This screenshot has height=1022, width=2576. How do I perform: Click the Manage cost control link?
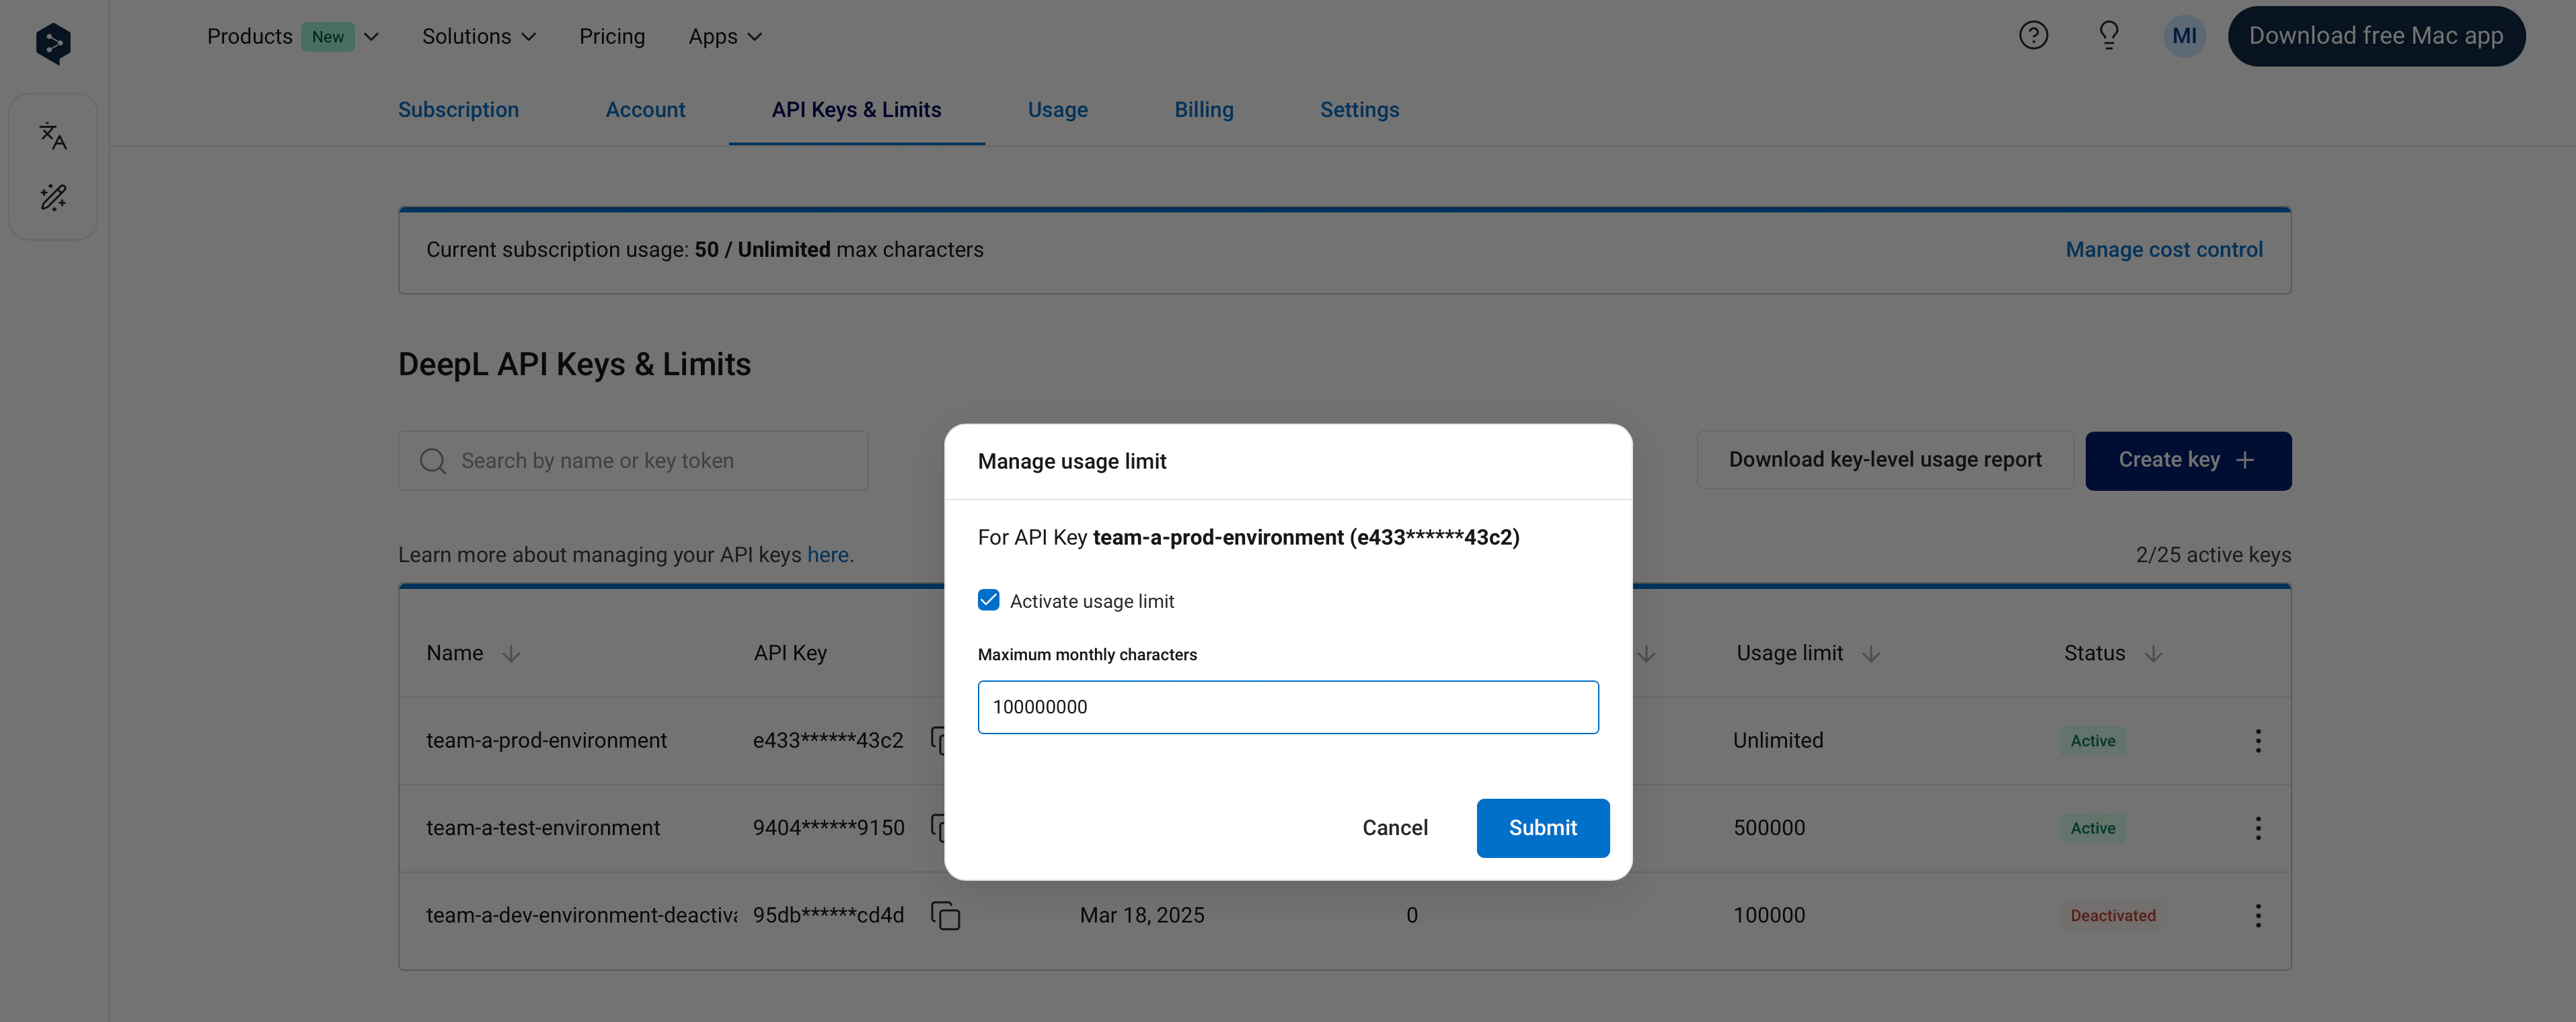point(2163,250)
